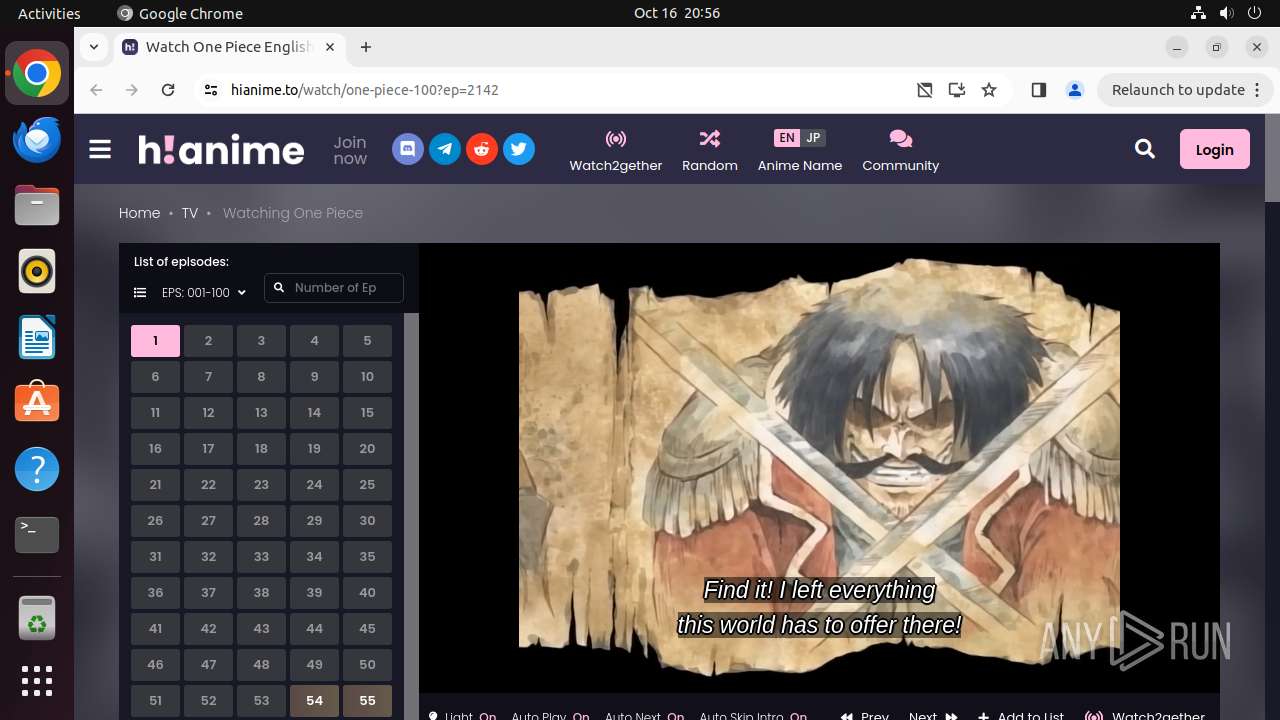The height and width of the screenshot is (720, 1280).
Task: Open Watch2gether from header
Action: [x=616, y=150]
